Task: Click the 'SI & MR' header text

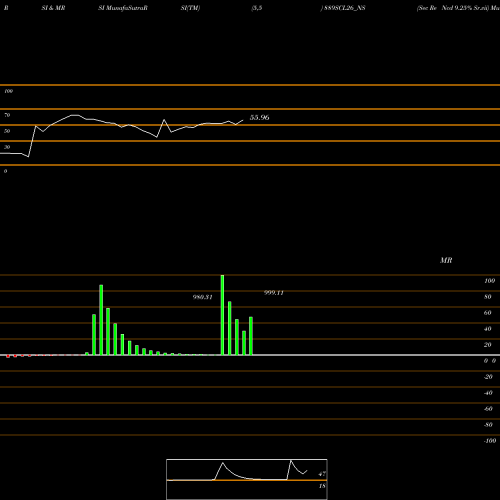Action: click(53, 8)
